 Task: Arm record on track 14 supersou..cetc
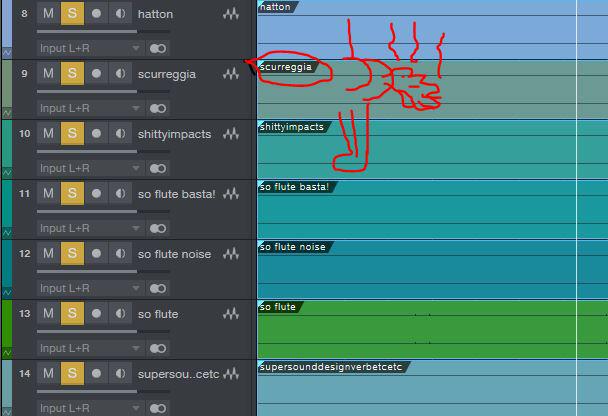pyautogui.click(x=96, y=373)
